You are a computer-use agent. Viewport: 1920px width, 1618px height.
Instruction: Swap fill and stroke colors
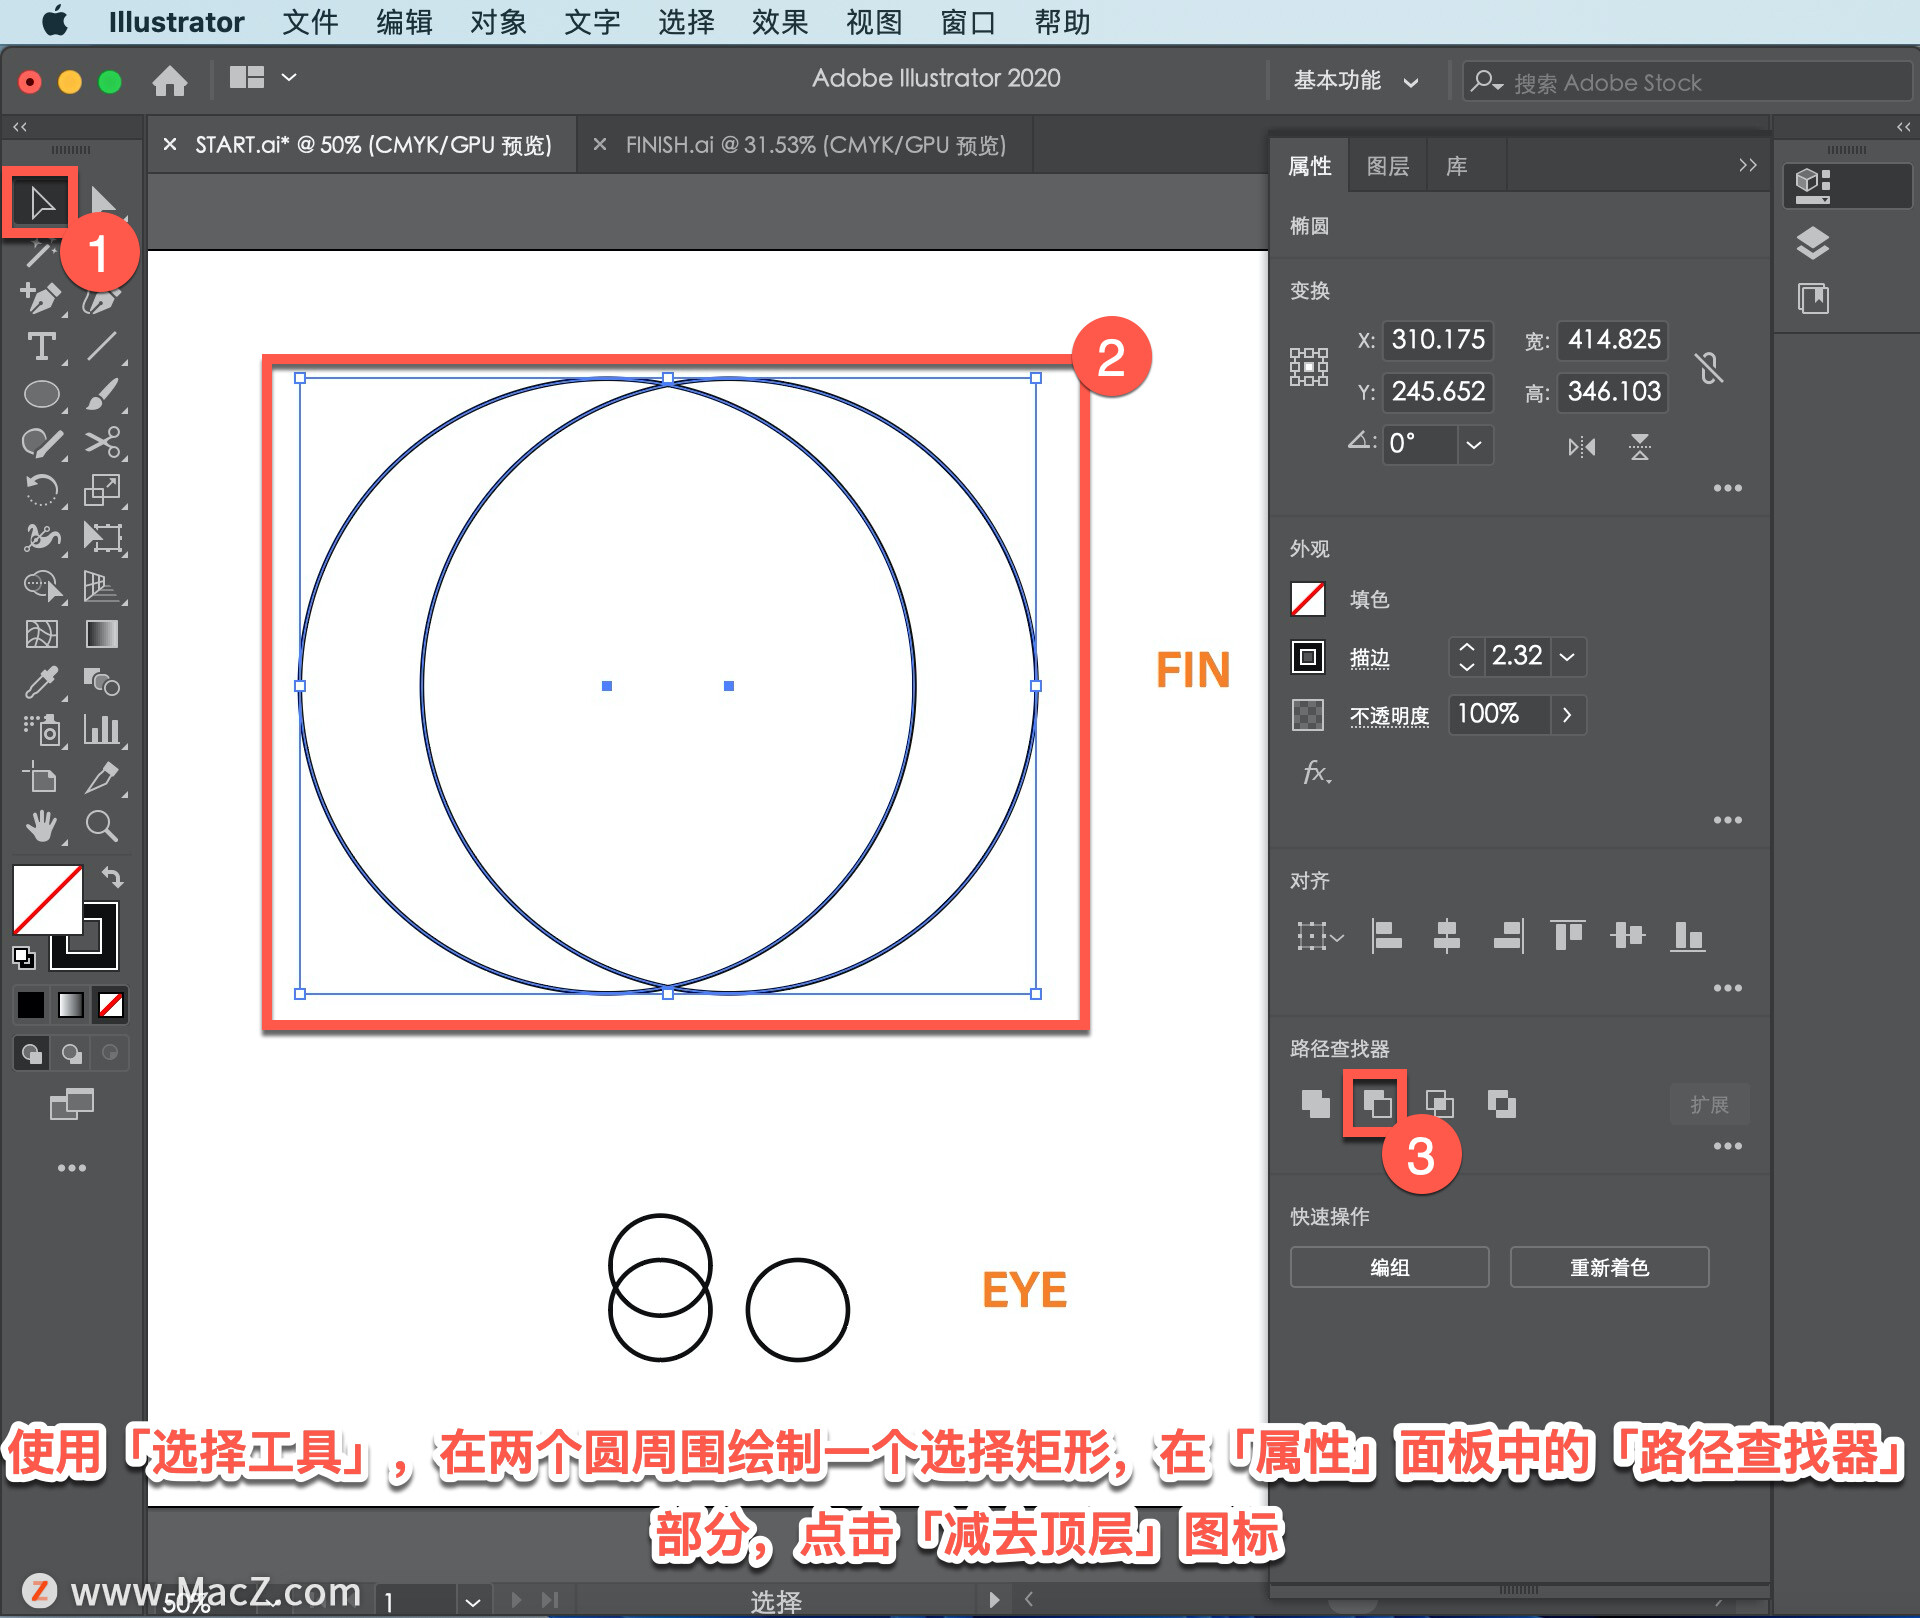[112, 878]
